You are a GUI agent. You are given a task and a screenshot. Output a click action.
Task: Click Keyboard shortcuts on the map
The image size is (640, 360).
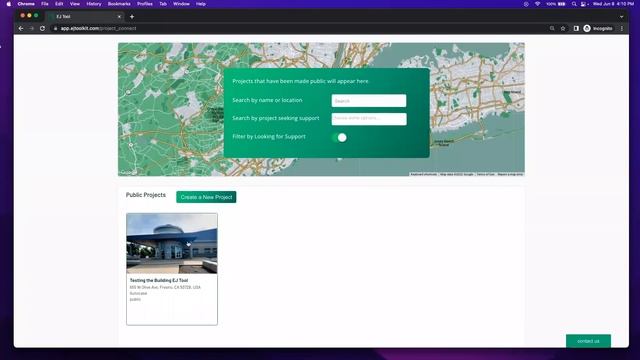pyautogui.click(x=424, y=174)
